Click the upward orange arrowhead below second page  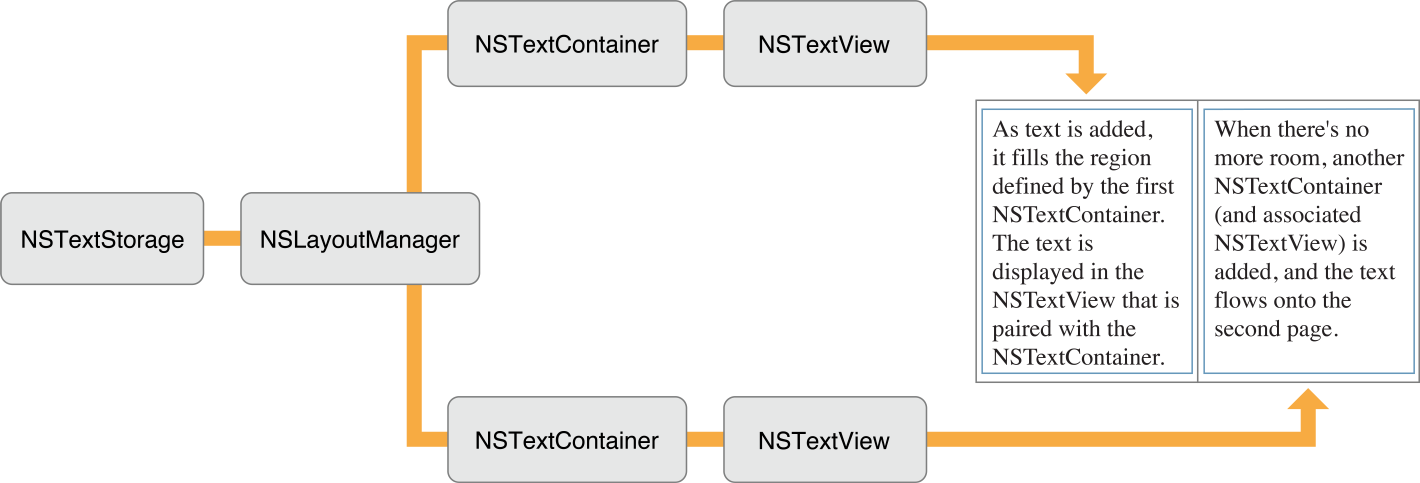coord(1307,399)
